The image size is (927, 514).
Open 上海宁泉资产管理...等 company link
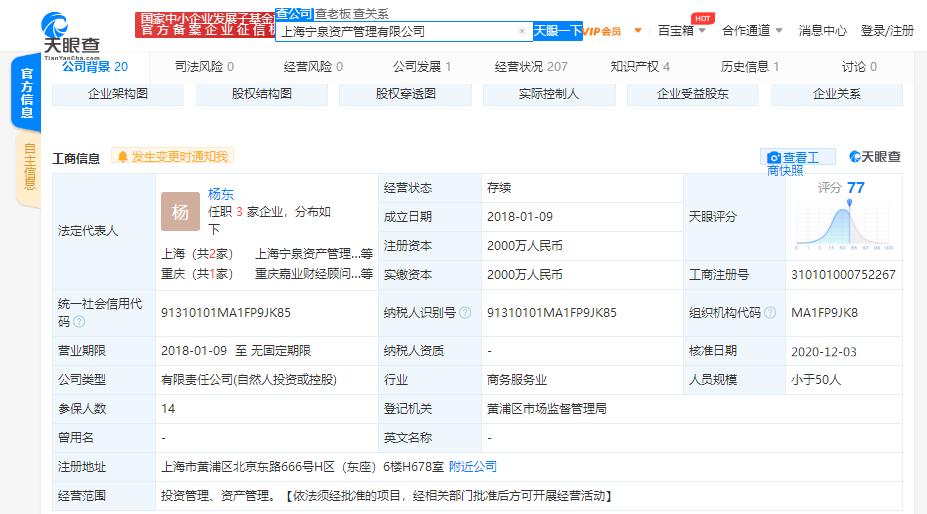coord(313,254)
